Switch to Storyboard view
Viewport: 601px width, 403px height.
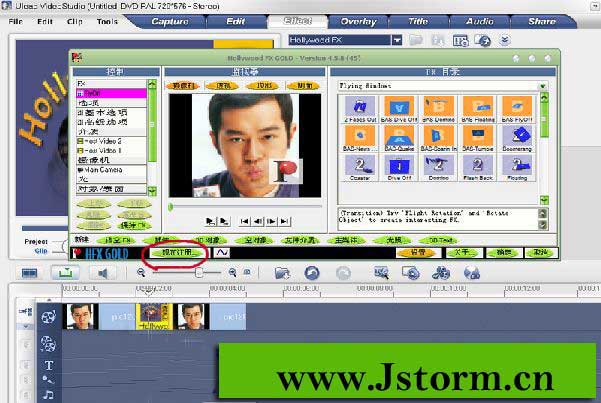point(30,273)
